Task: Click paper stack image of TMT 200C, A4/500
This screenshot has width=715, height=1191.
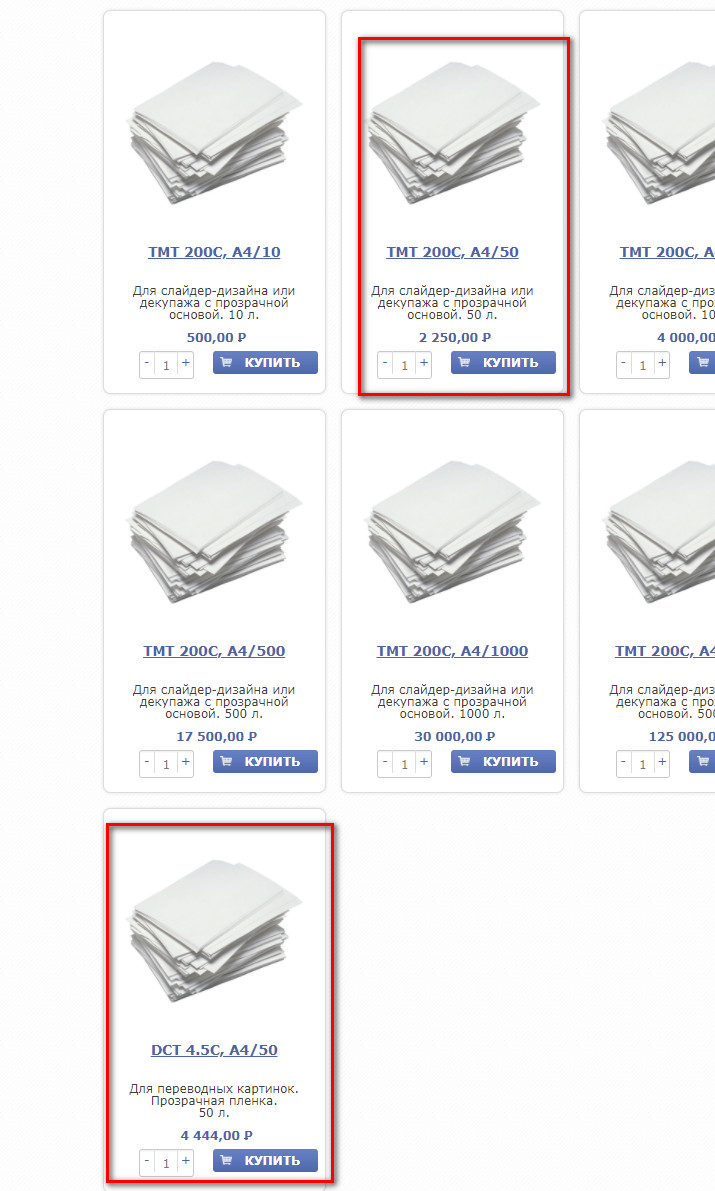Action: pos(214,532)
